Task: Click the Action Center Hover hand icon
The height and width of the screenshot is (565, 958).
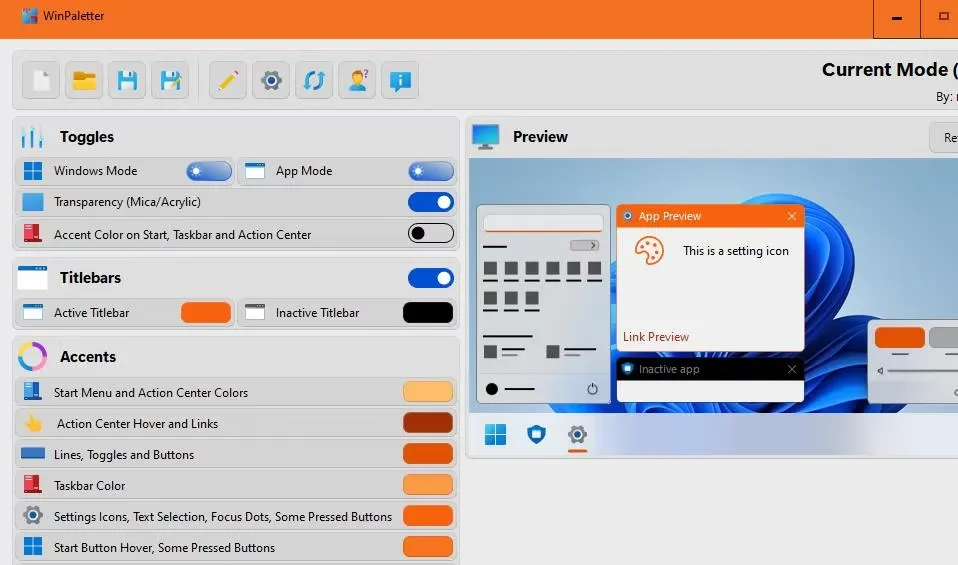Action: (33, 423)
